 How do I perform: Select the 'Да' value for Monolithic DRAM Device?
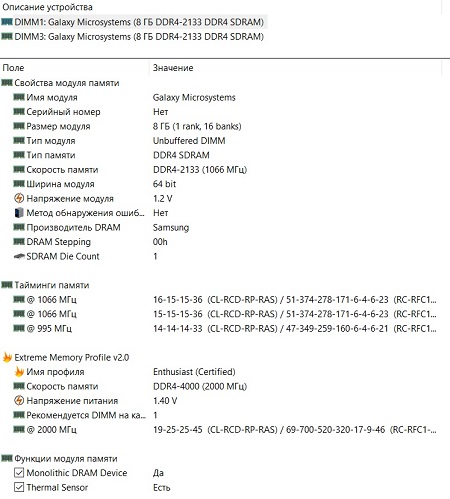[158, 473]
